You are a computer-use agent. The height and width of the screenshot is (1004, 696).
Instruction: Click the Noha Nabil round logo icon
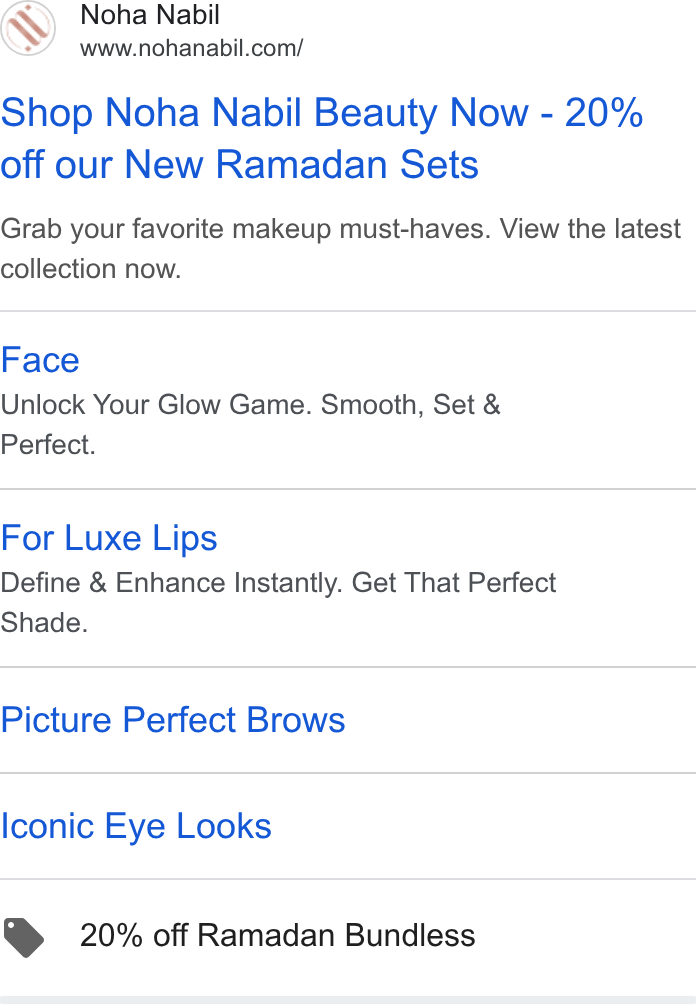28,28
